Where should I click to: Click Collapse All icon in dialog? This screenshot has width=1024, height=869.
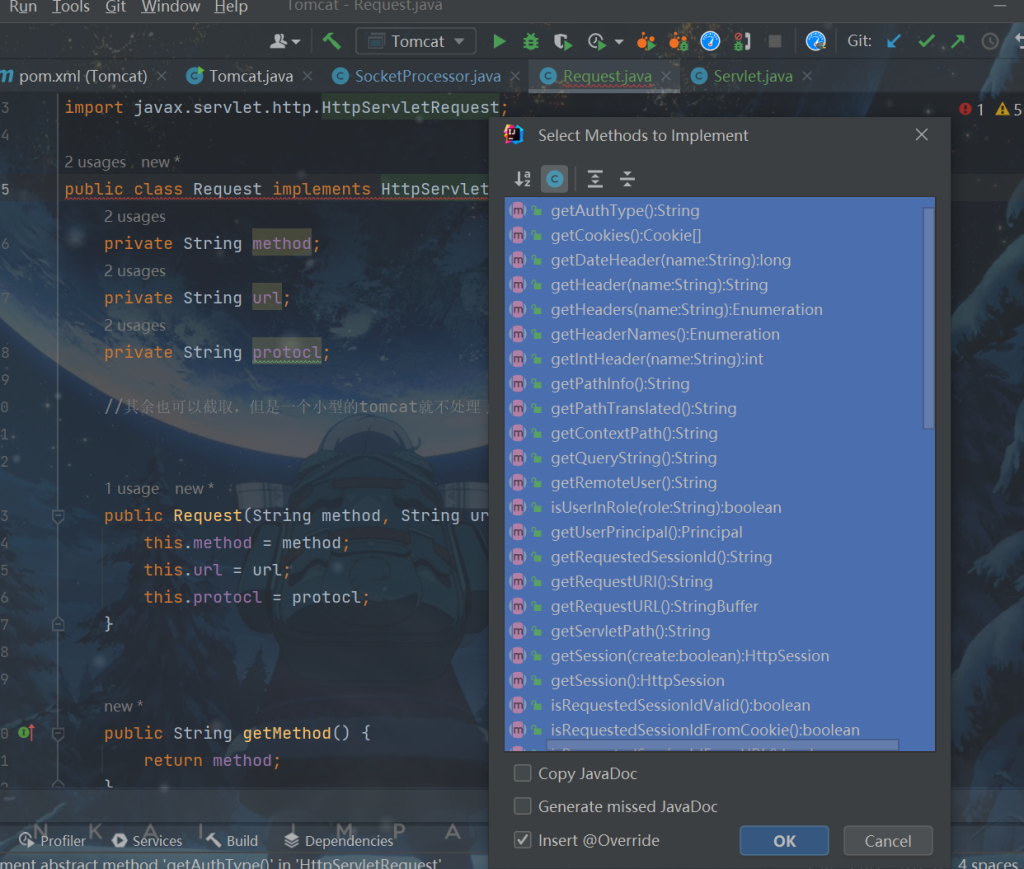(x=627, y=179)
